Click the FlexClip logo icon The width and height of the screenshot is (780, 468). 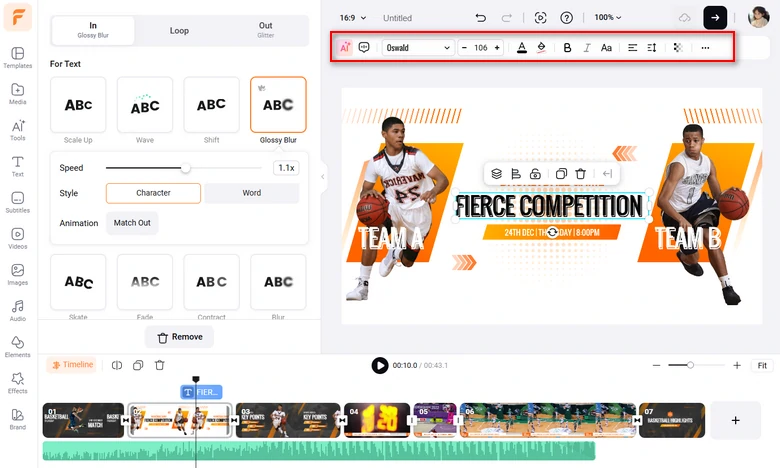[18, 17]
